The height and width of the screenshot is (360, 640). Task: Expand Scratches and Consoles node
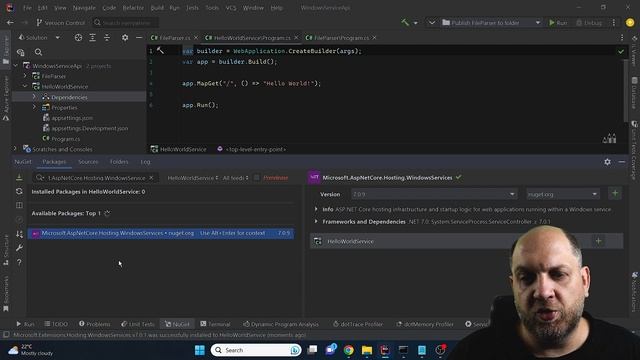tap(16, 149)
